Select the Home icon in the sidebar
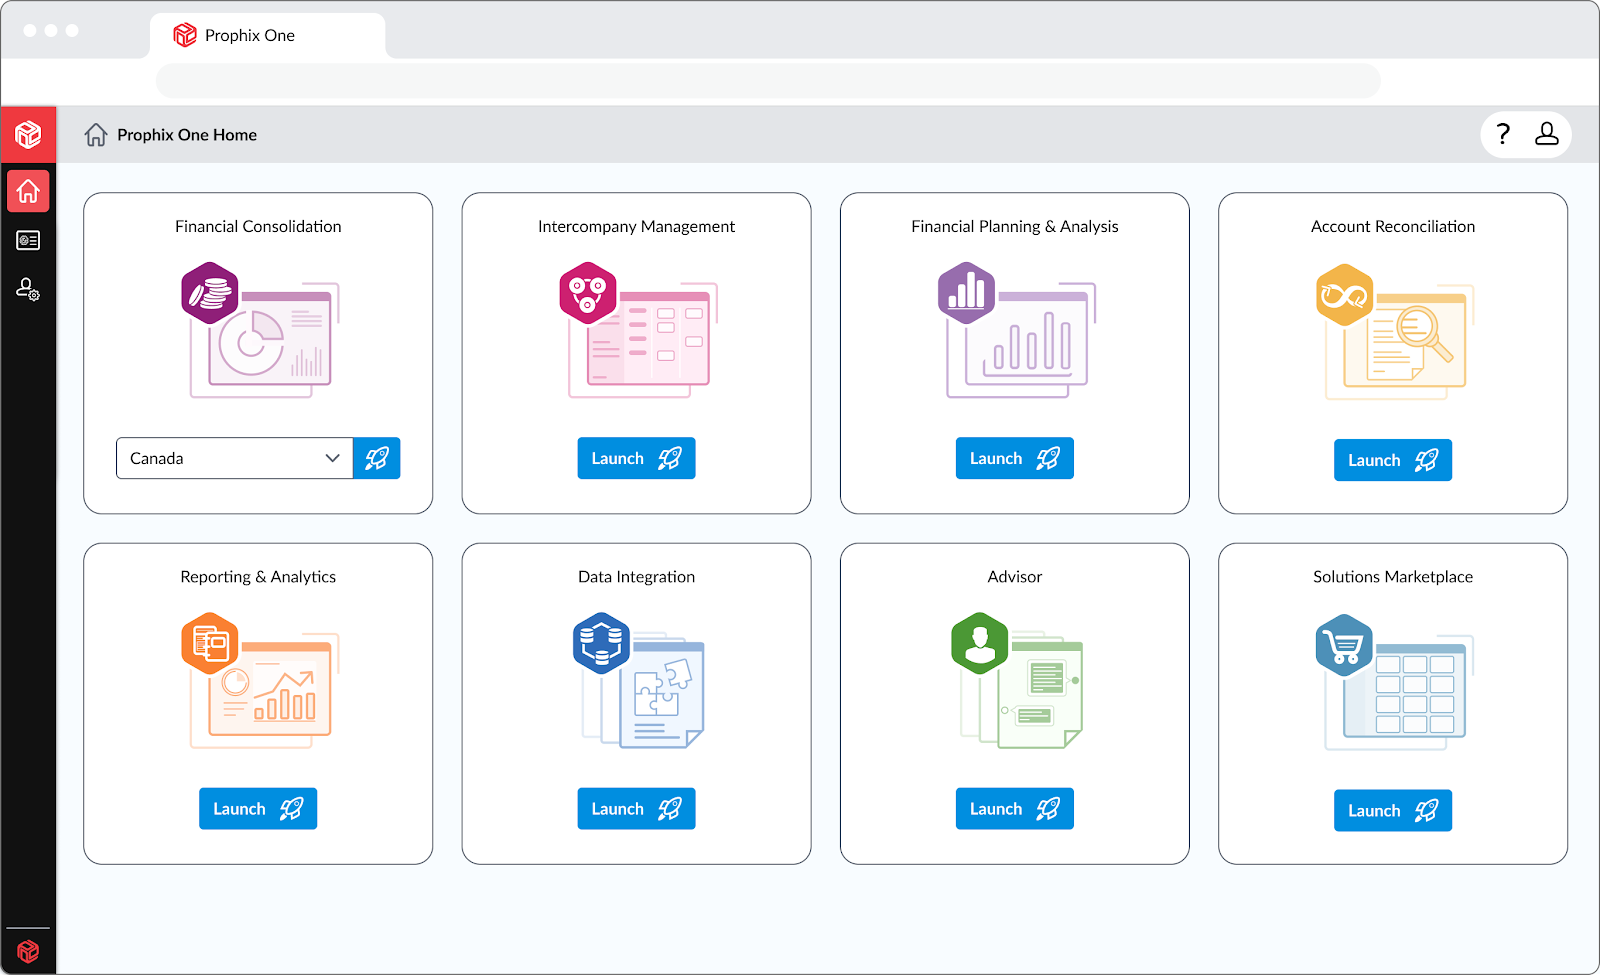This screenshot has height=975, width=1600. (x=28, y=191)
